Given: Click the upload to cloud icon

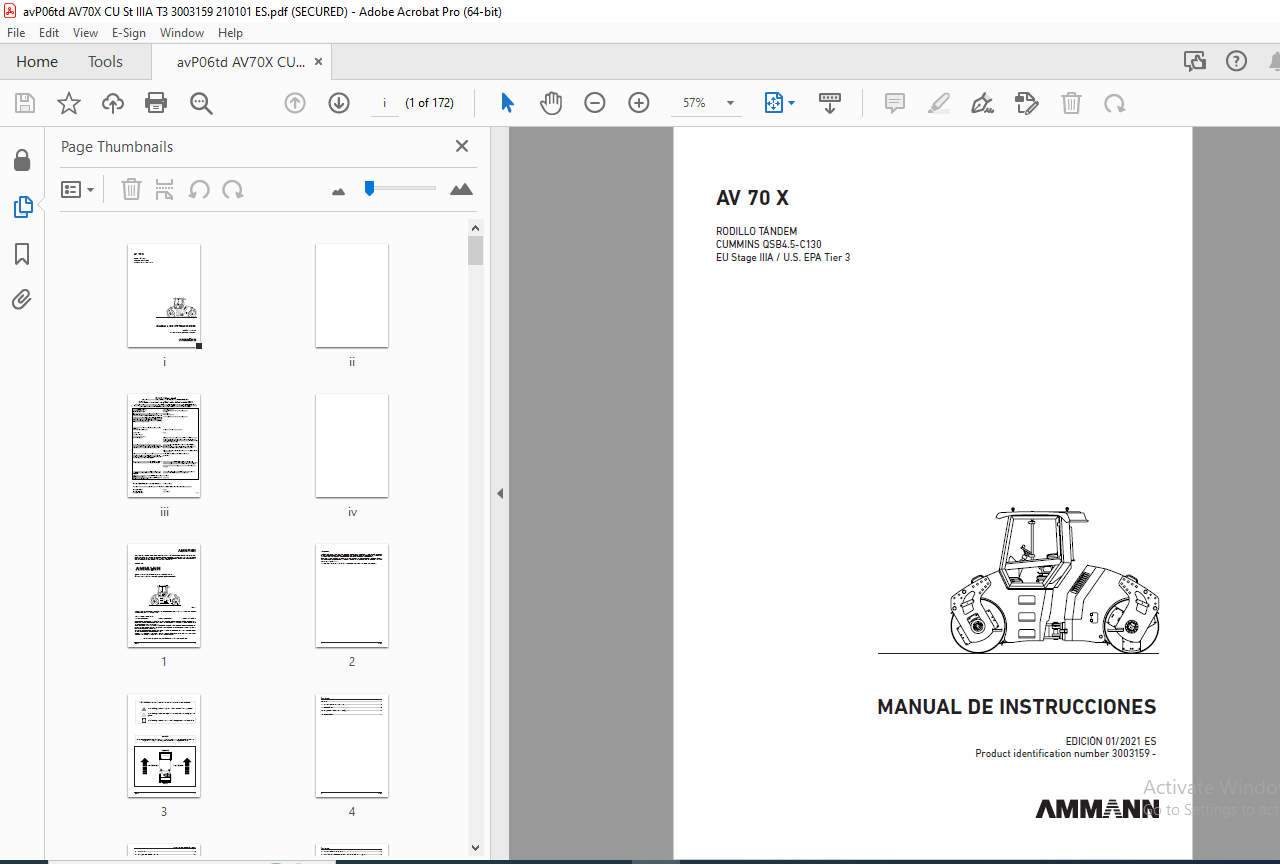Looking at the screenshot, I should 113,103.
